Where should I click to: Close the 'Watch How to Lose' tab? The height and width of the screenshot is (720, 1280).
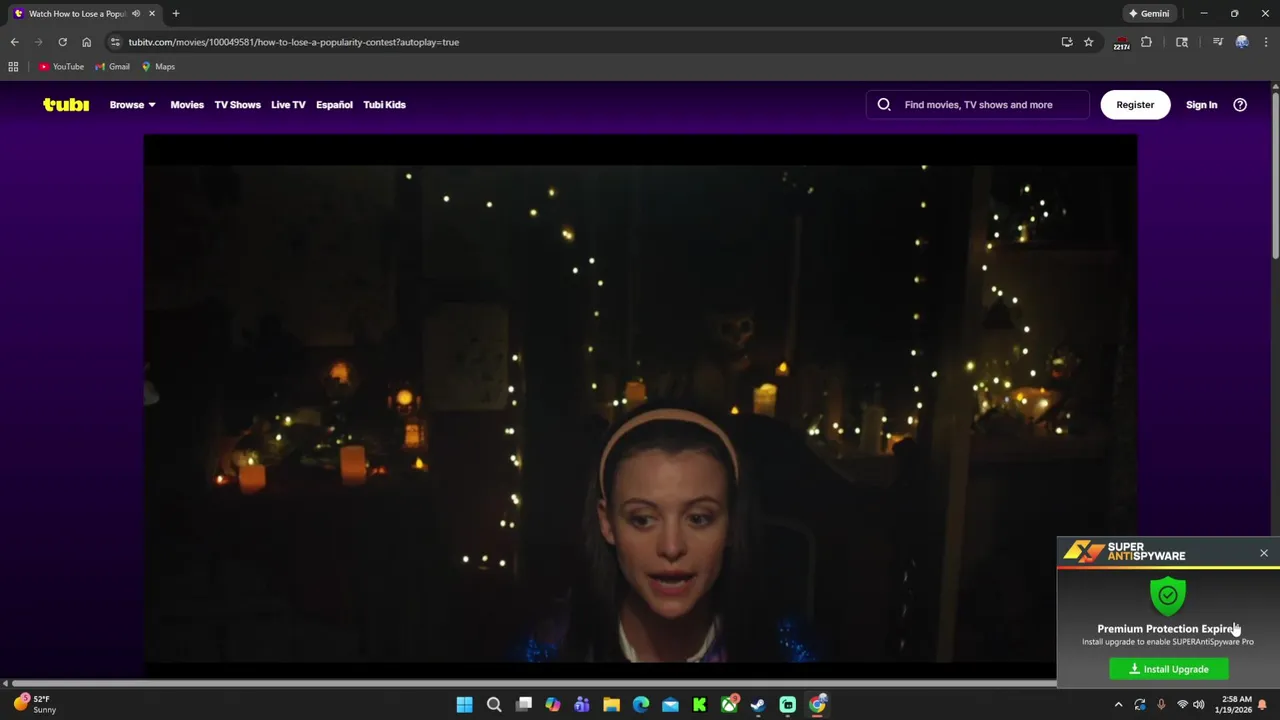pos(152,14)
